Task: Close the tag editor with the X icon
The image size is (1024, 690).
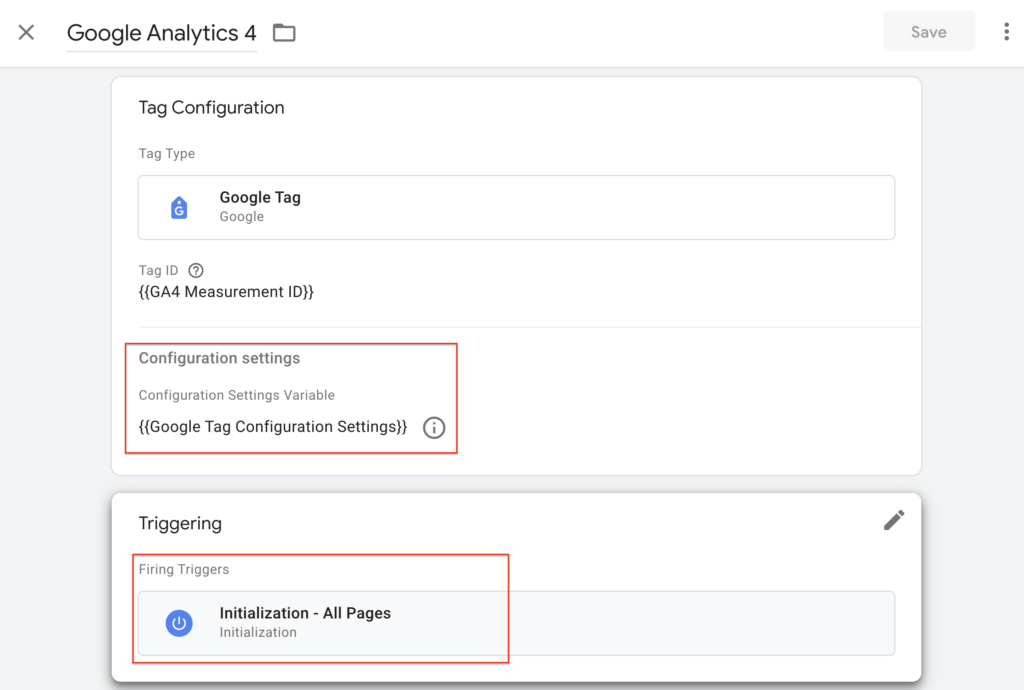Action: [26, 33]
